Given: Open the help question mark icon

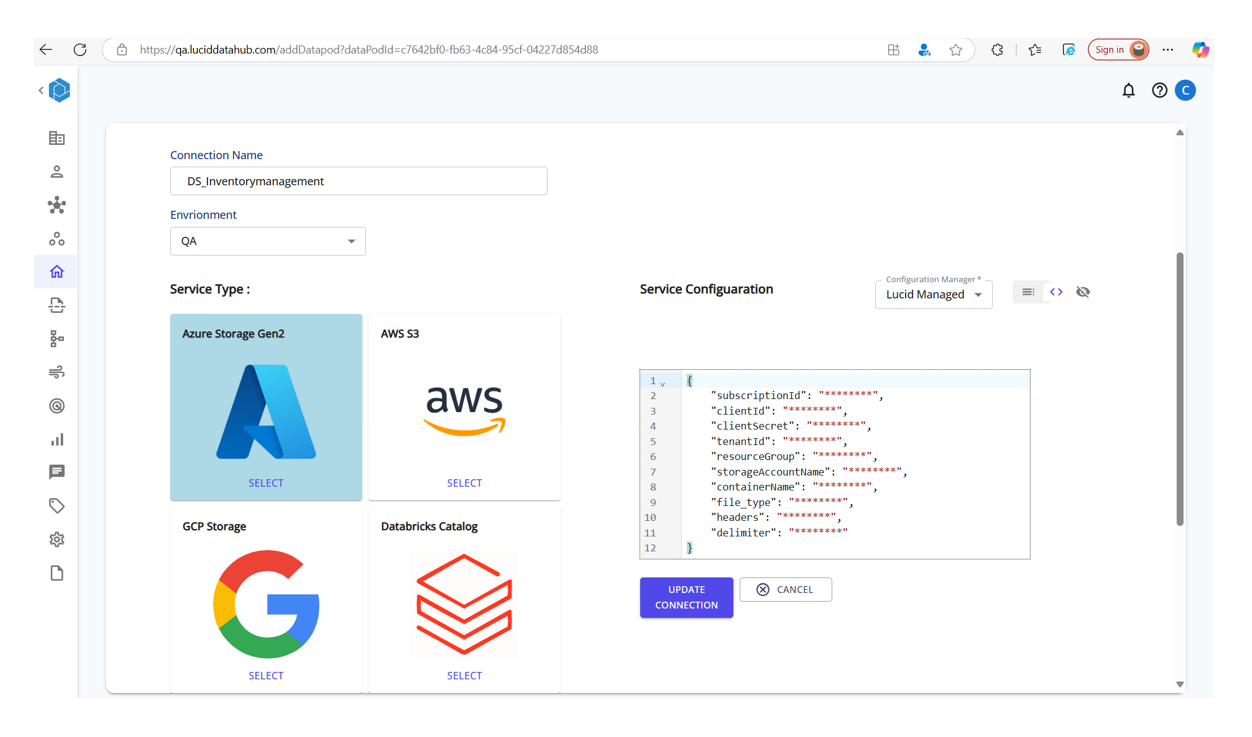Looking at the screenshot, I should 1159,90.
